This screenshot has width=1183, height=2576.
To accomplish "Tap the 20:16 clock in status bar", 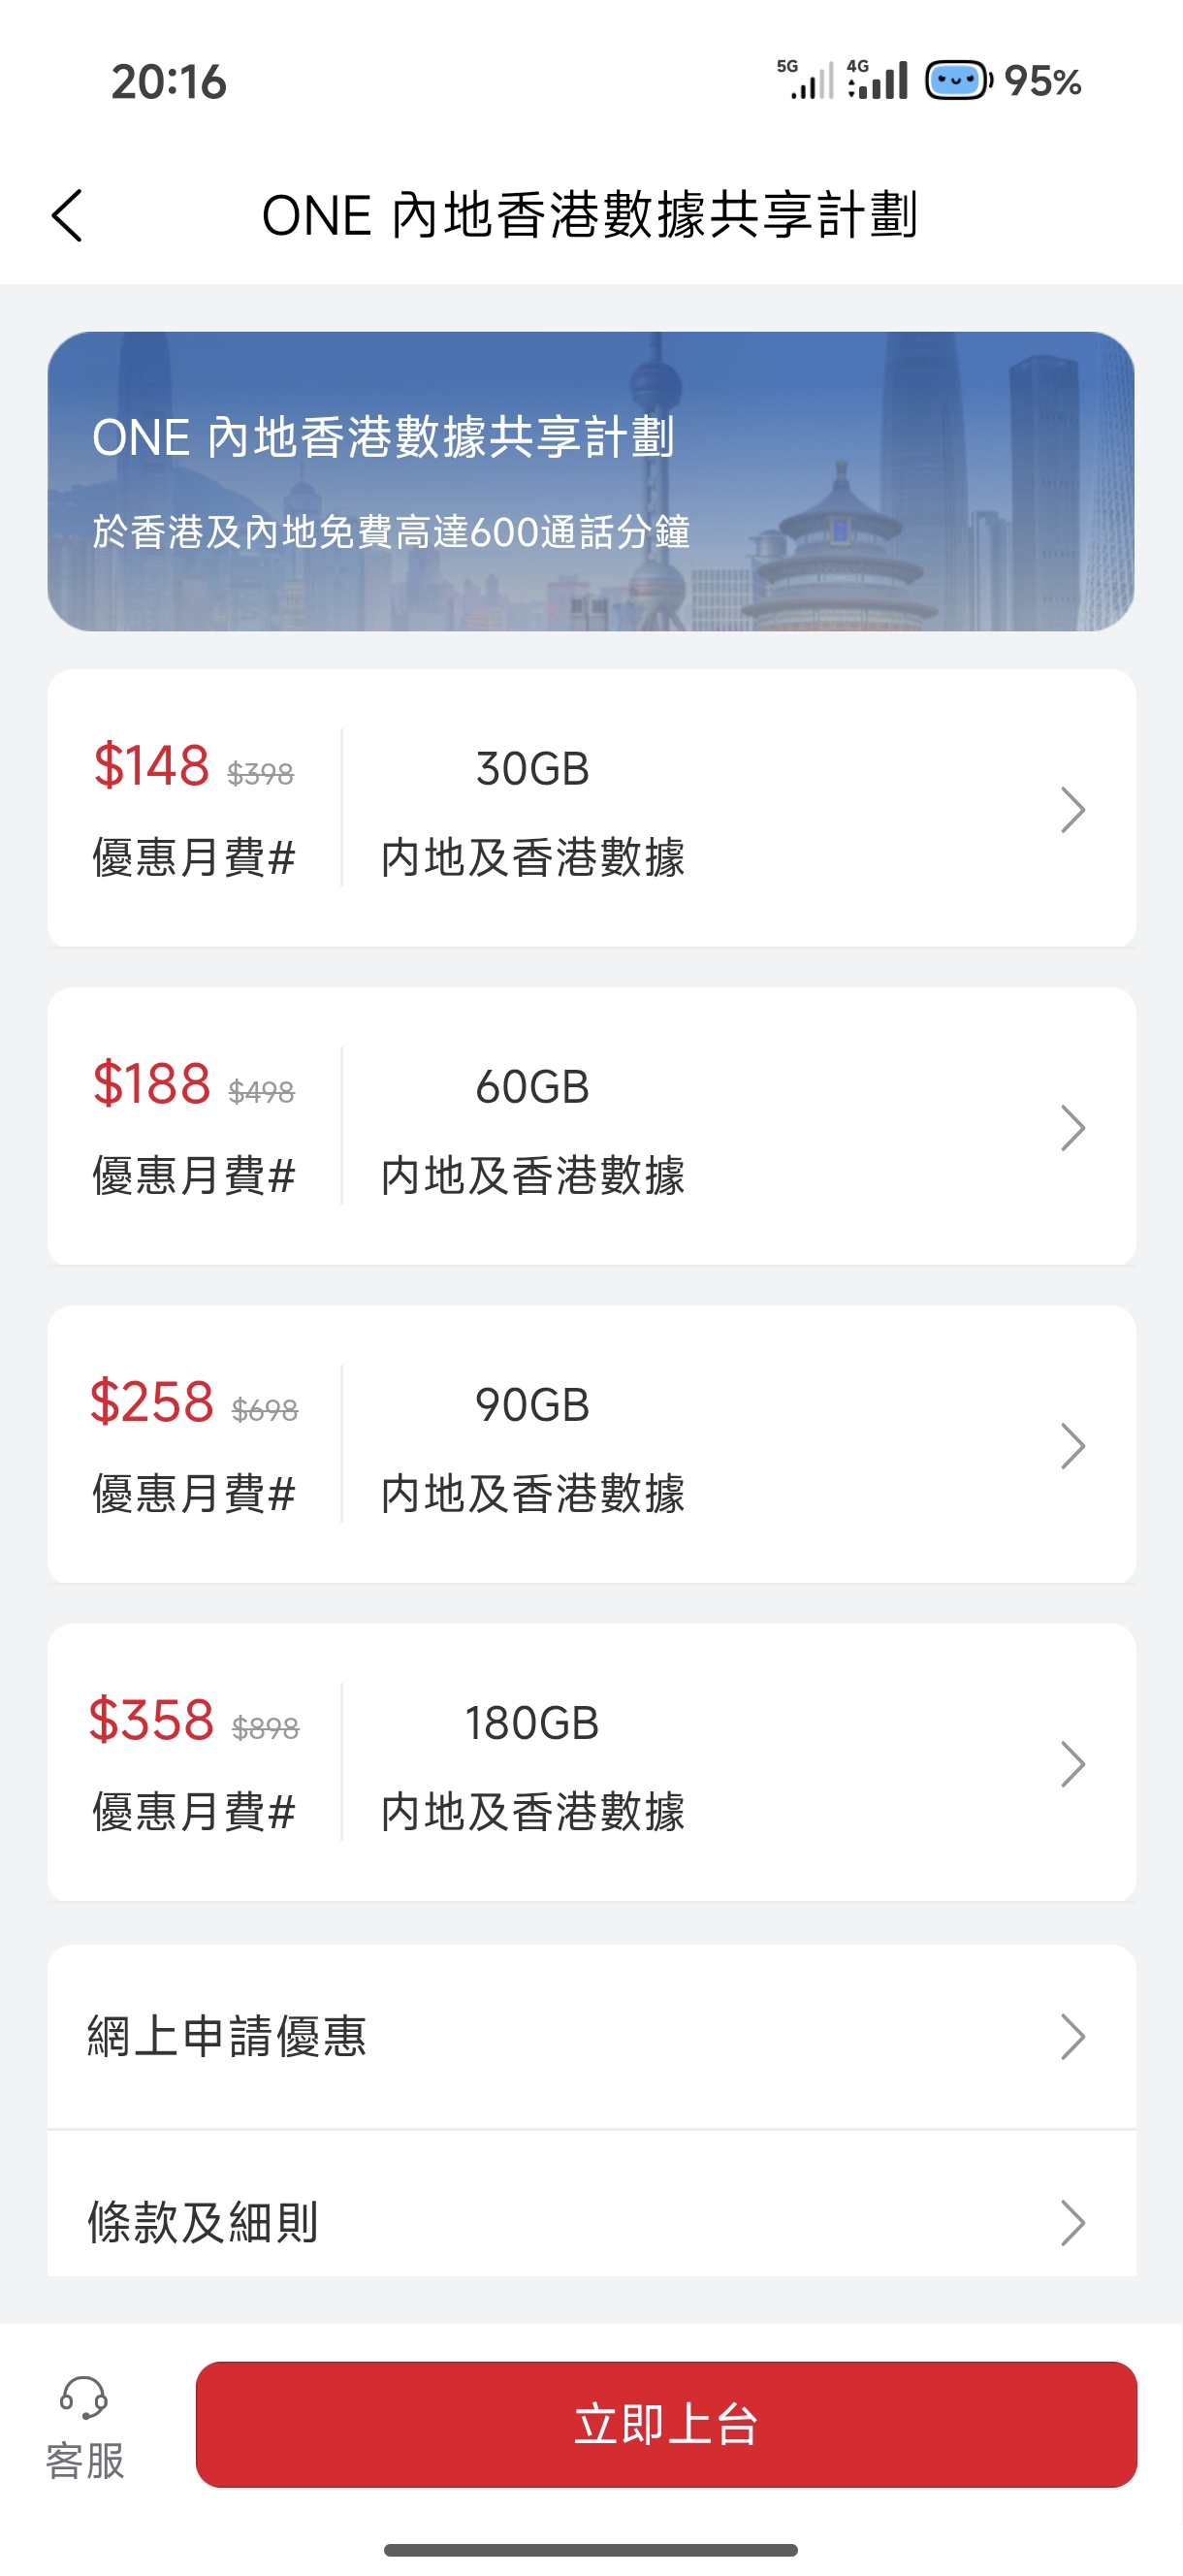I will (x=169, y=81).
